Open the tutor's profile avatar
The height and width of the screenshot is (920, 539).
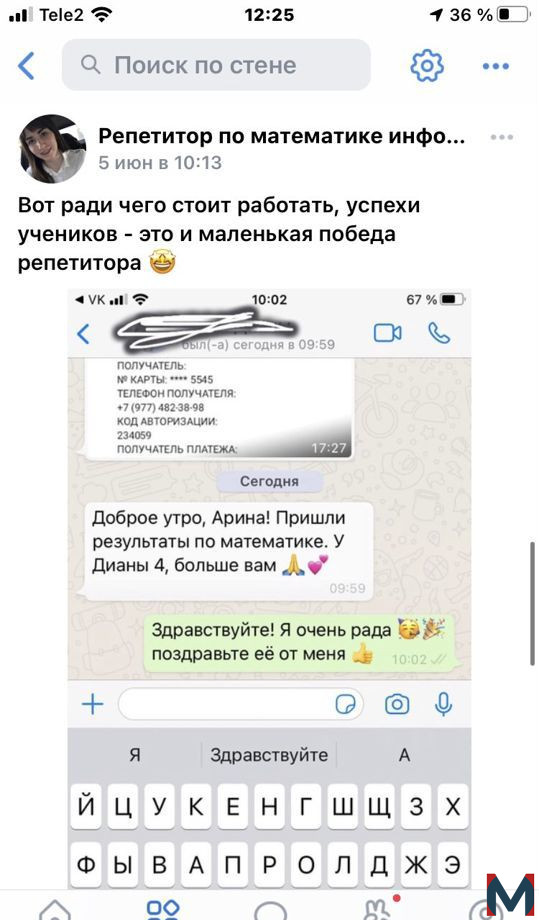click(52, 149)
